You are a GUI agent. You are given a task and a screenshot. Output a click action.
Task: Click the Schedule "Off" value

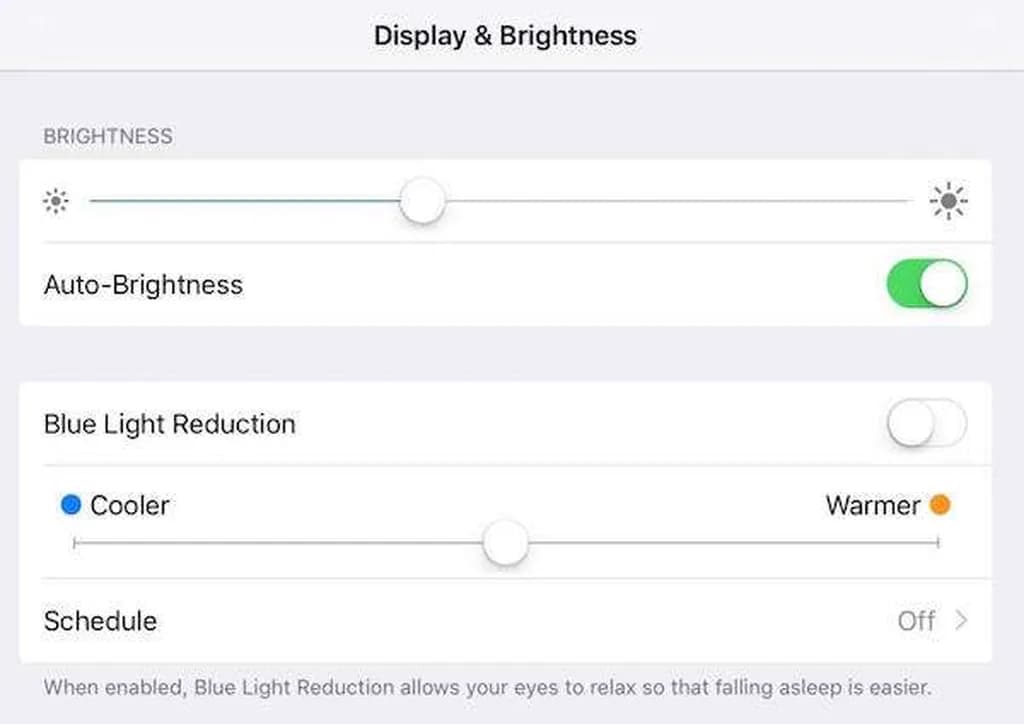tap(916, 621)
